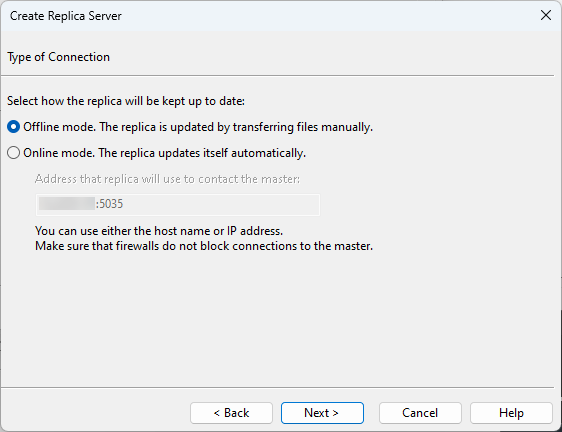This screenshot has height=432, width=562.
Task: Go to the next wizard step
Action: tap(322, 413)
